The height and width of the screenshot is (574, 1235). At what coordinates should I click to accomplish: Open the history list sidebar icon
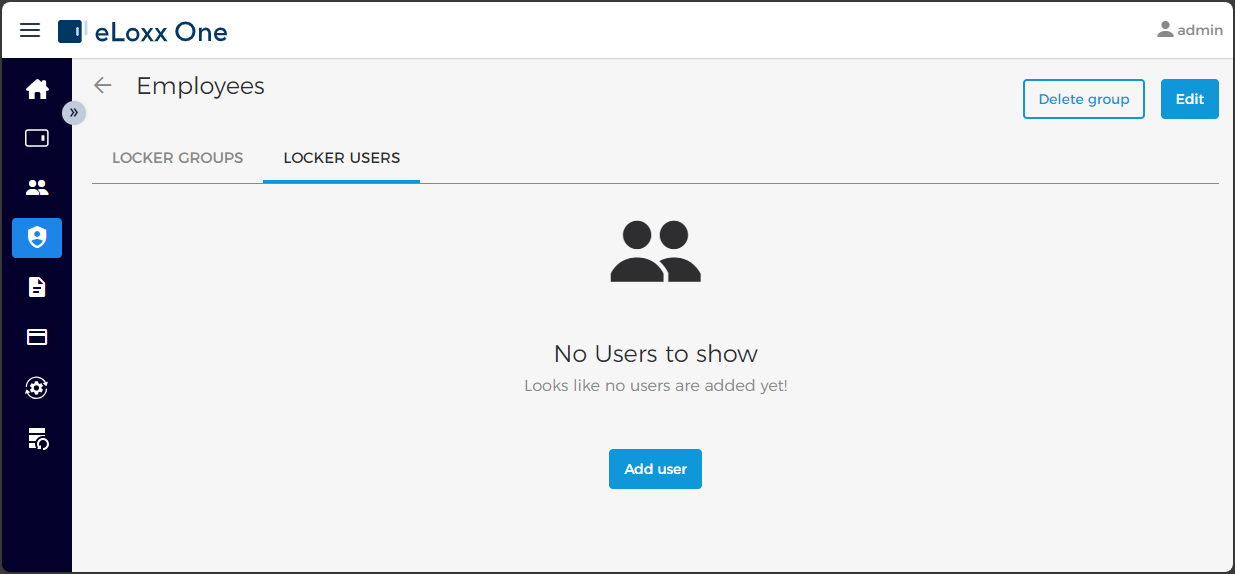coord(37,438)
